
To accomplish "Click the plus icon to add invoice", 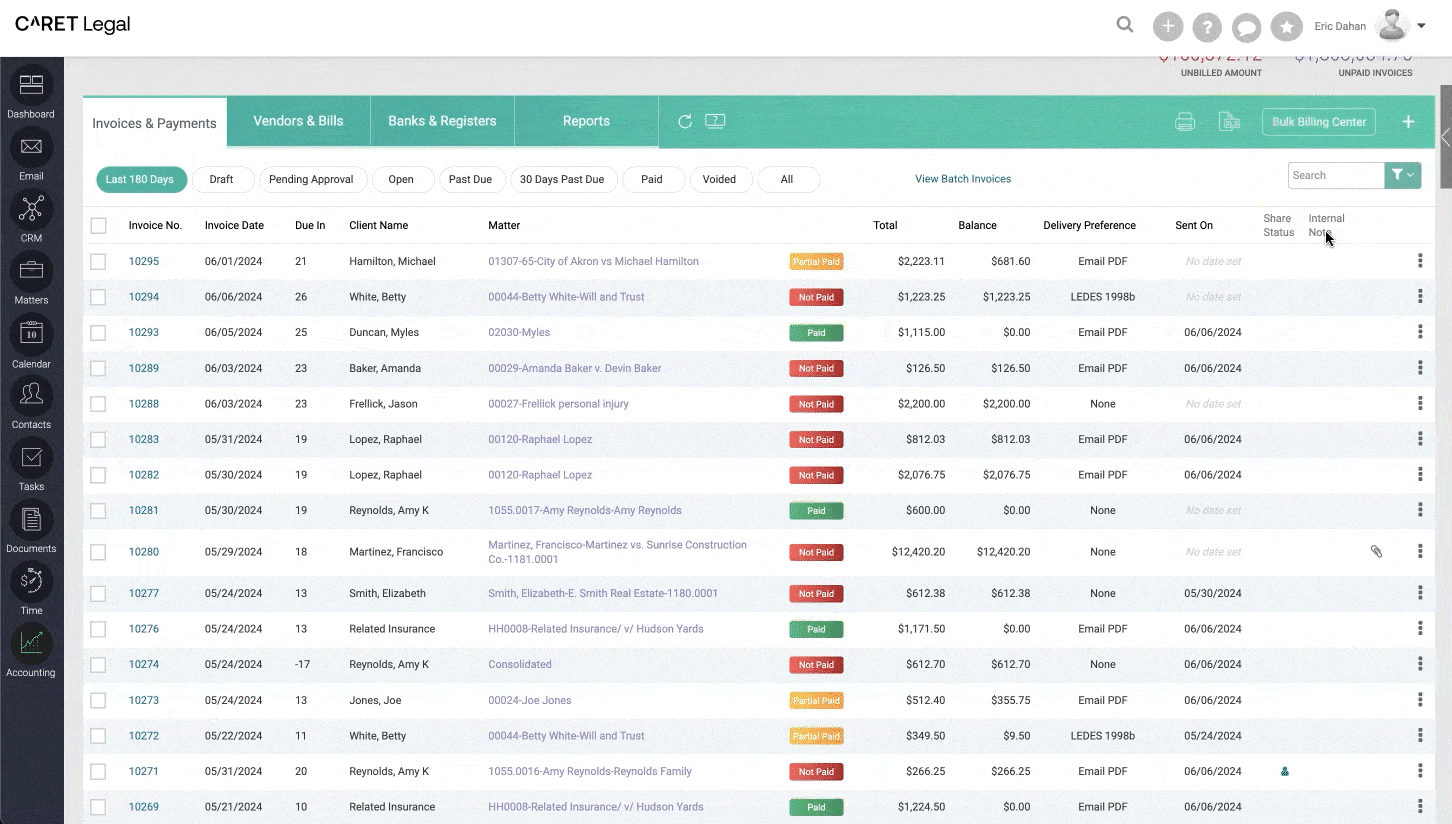I will (x=1408, y=122).
